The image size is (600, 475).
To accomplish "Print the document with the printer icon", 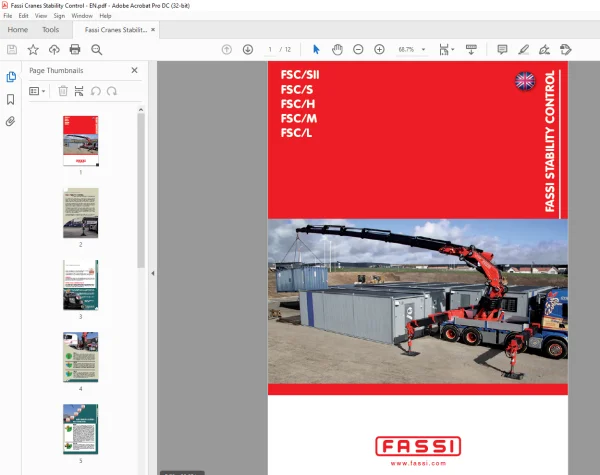I will [75, 49].
